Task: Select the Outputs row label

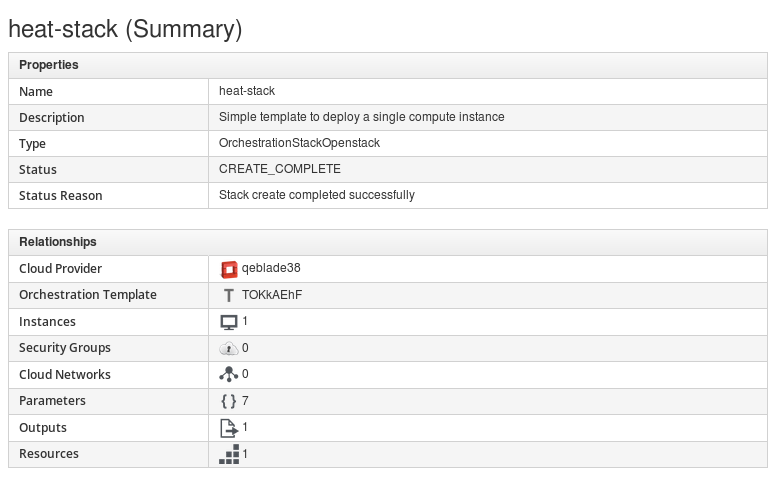Action: 43,428
